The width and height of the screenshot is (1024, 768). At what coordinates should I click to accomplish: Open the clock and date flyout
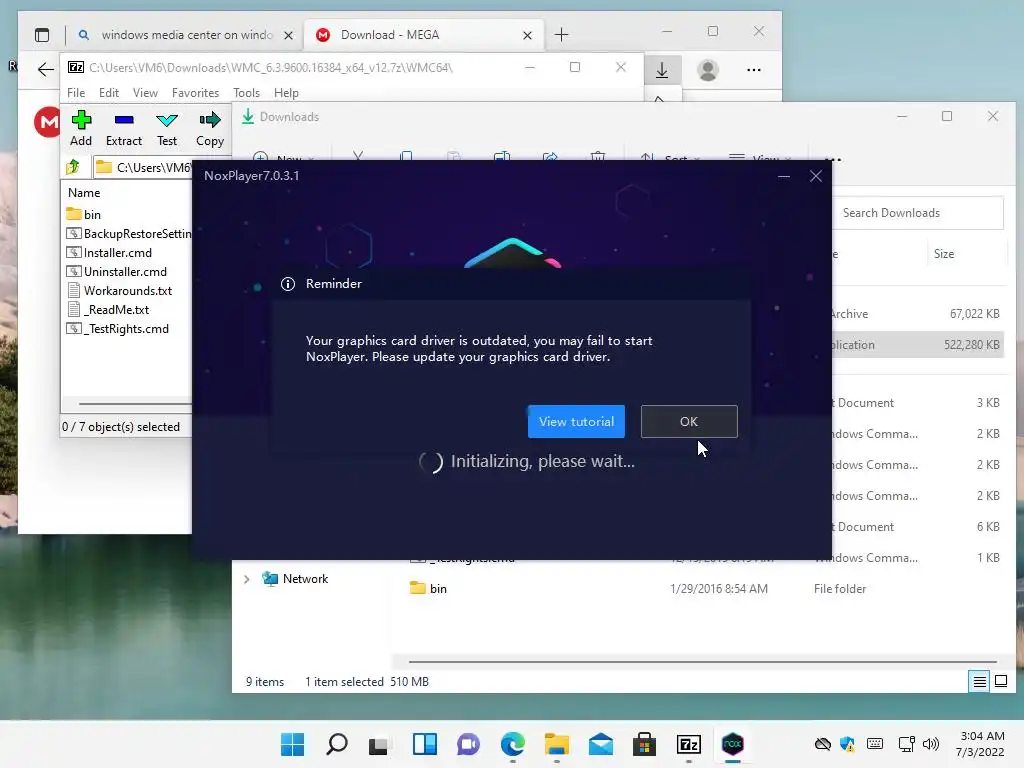pyautogui.click(x=982, y=744)
